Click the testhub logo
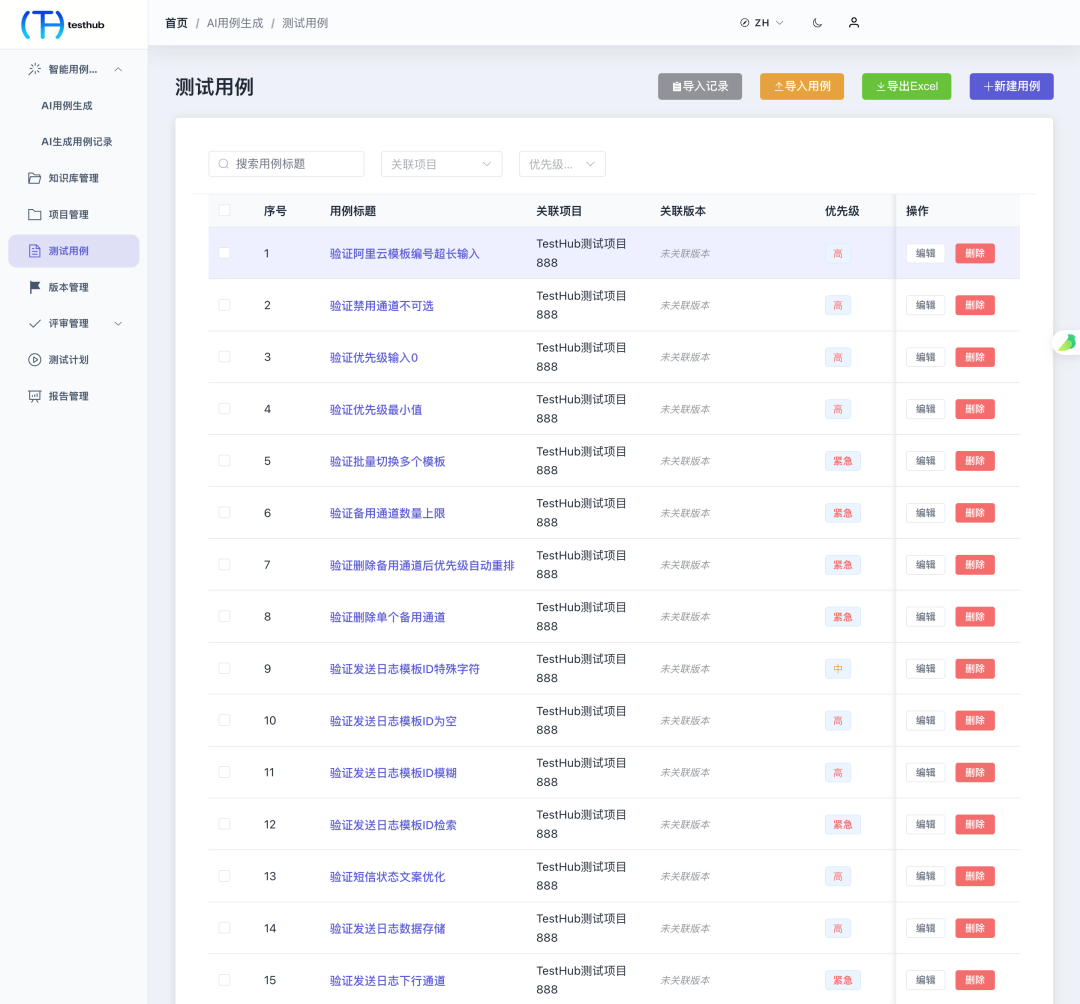This screenshot has height=1004, width=1080. (63, 24)
